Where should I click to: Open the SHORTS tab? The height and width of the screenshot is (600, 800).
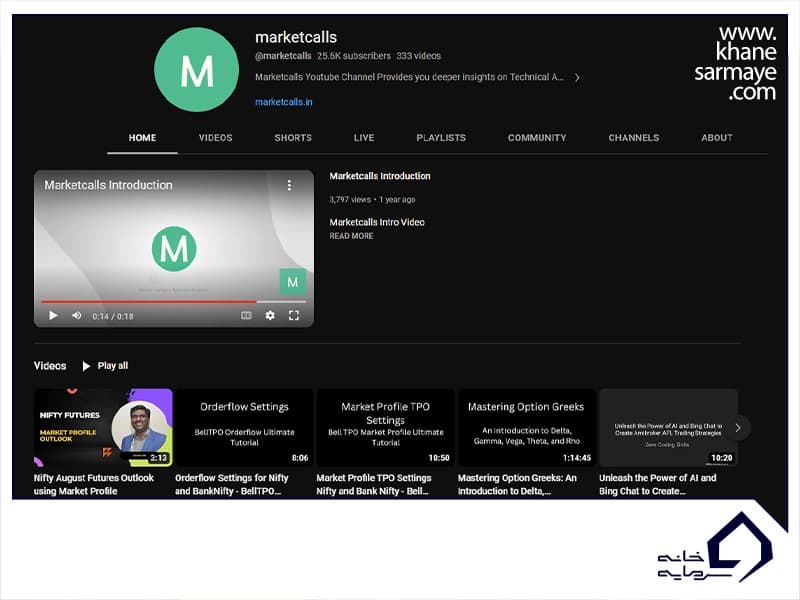pos(293,138)
